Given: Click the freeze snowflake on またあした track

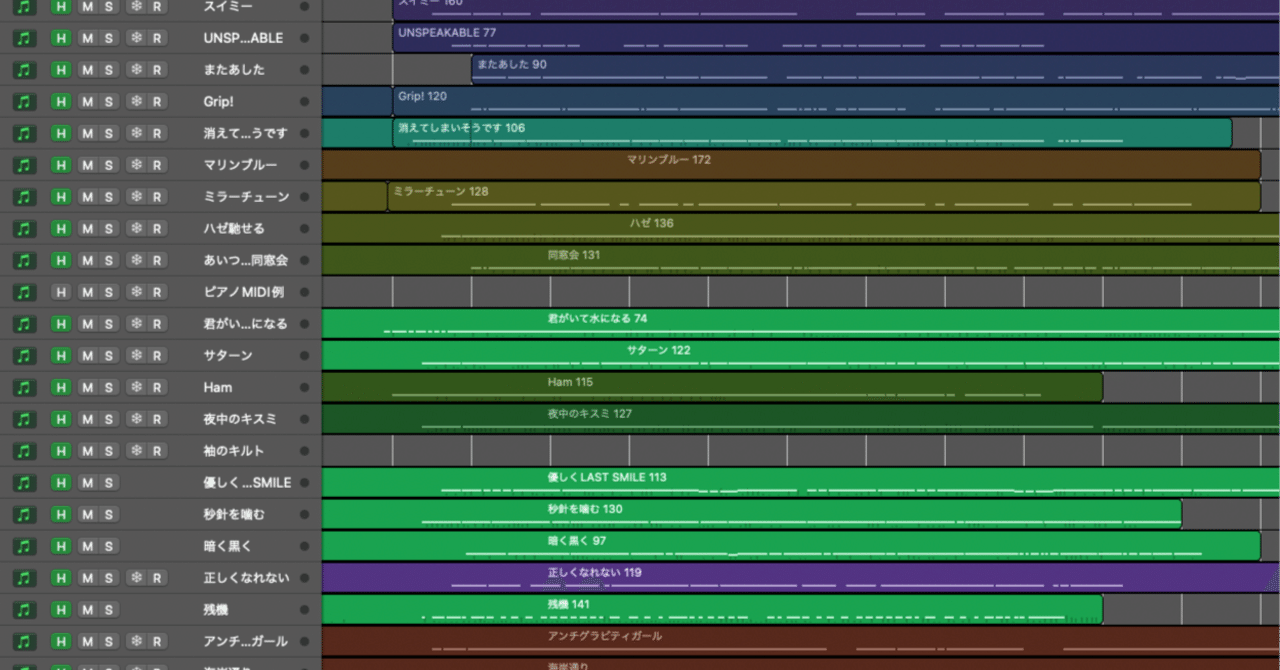Looking at the screenshot, I should coord(135,70).
